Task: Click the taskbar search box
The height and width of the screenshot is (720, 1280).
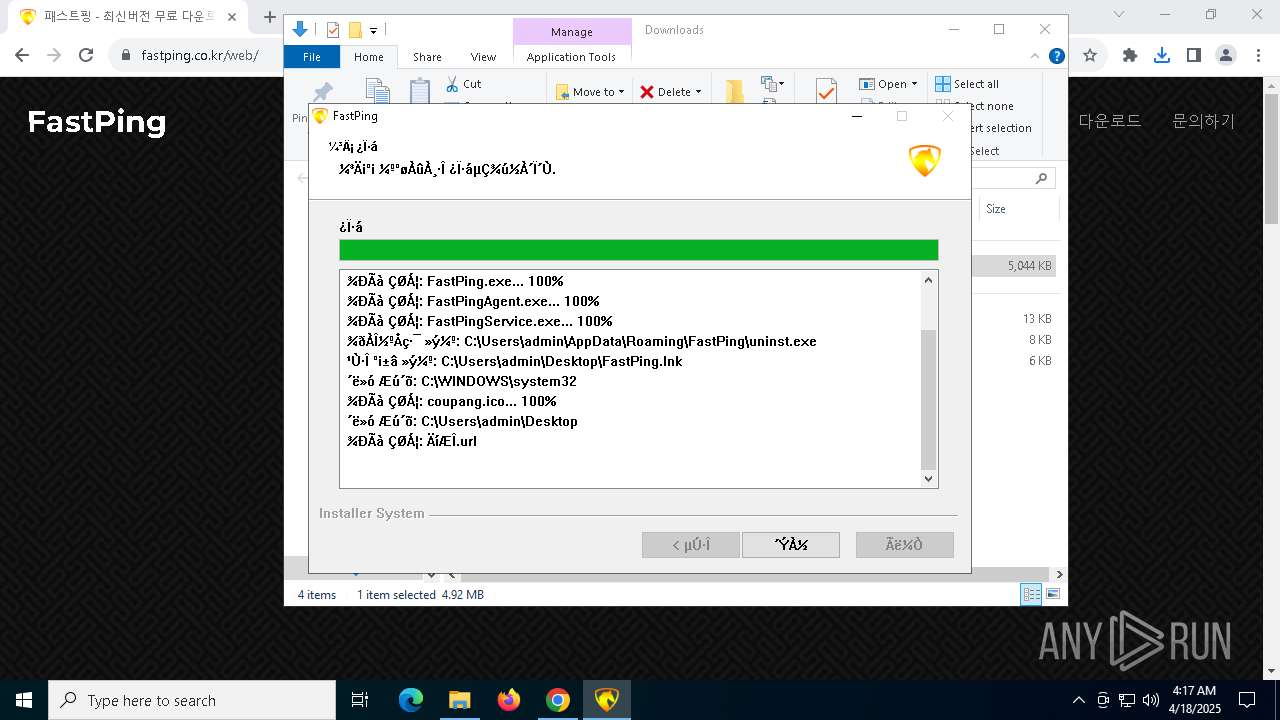Action: [192, 700]
